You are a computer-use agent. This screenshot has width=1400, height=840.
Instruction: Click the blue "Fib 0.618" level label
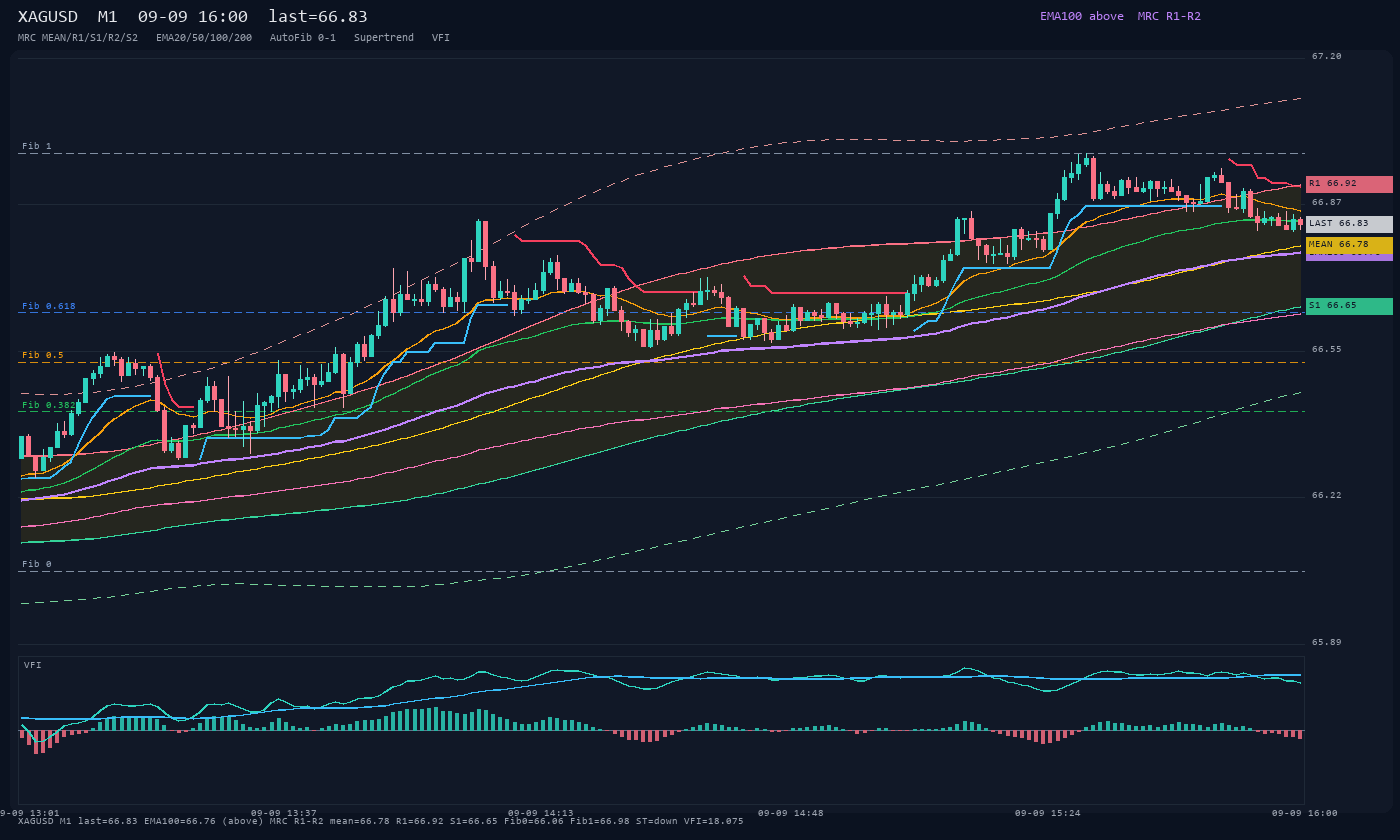49,306
